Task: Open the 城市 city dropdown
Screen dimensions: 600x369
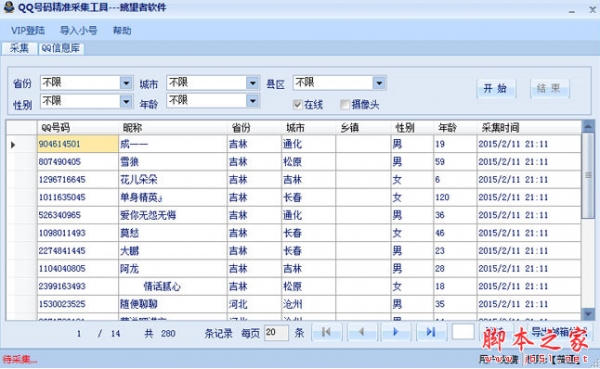Action: click(x=252, y=83)
